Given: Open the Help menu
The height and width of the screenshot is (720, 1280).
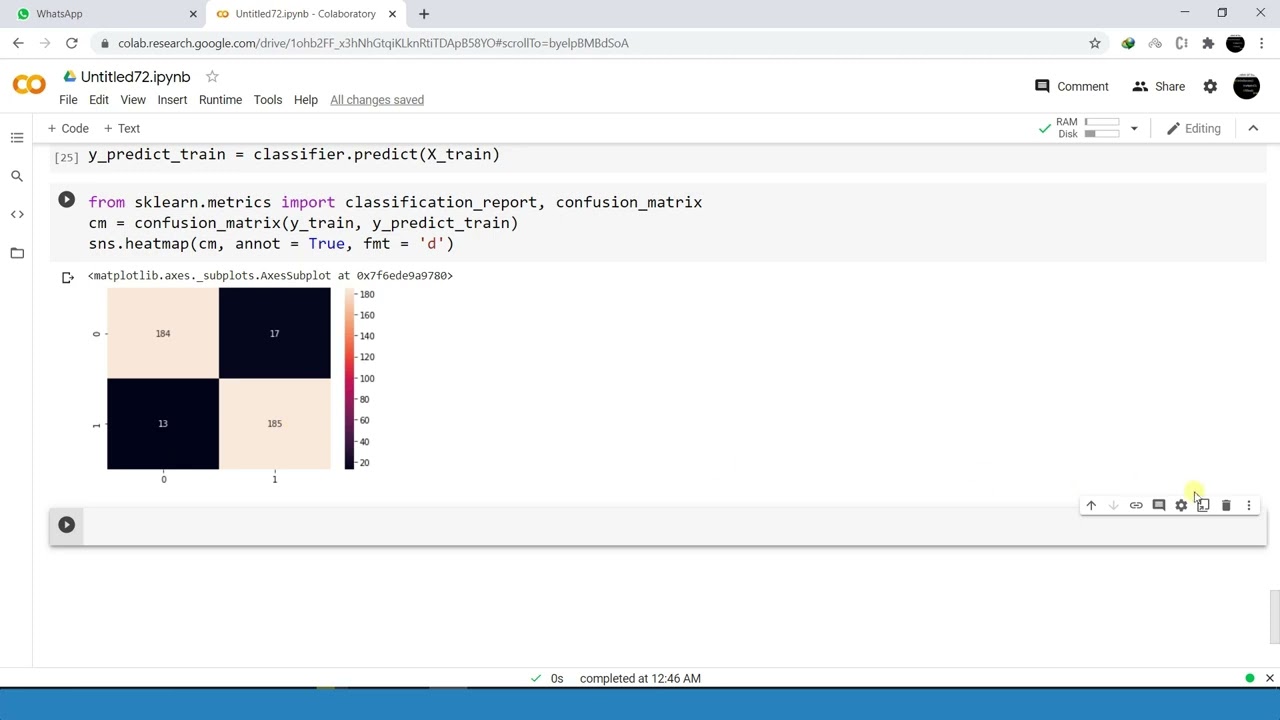Looking at the screenshot, I should (x=306, y=100).
